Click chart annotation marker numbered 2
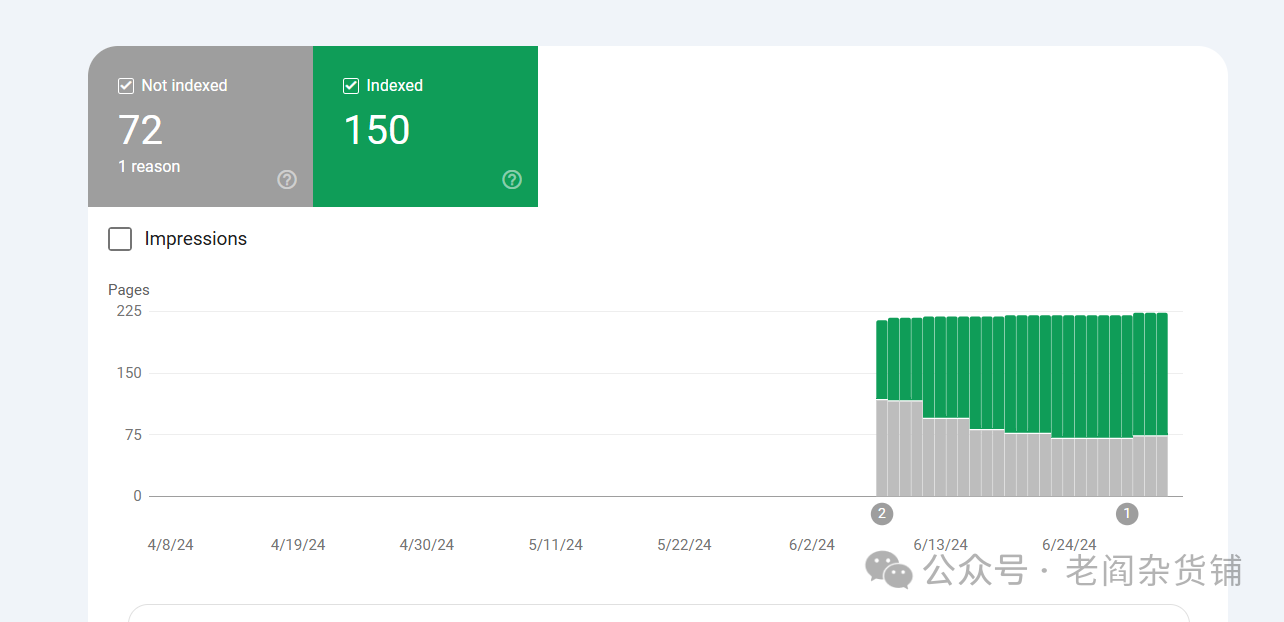Viewport: 1284px width, 622px height. click(882, 514)
